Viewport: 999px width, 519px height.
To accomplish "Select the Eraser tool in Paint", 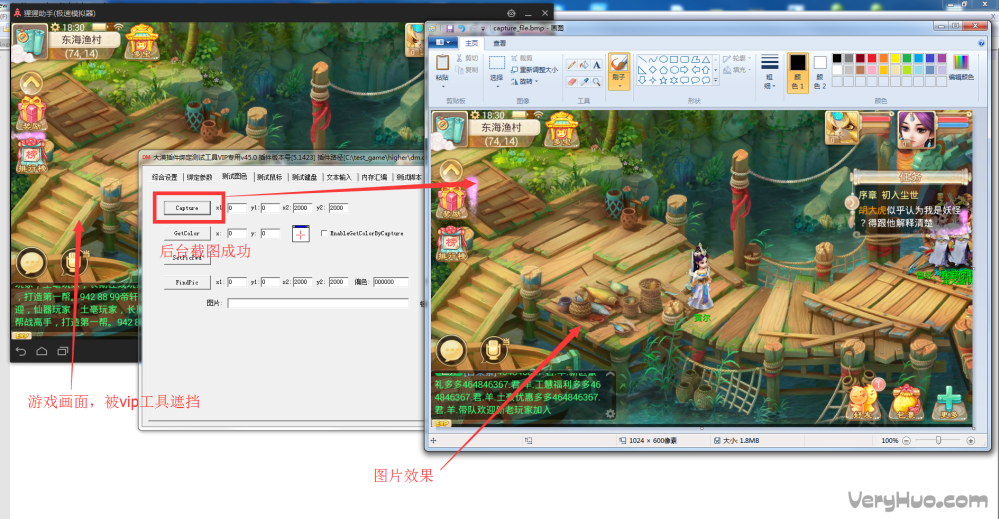I will point(571,82).
